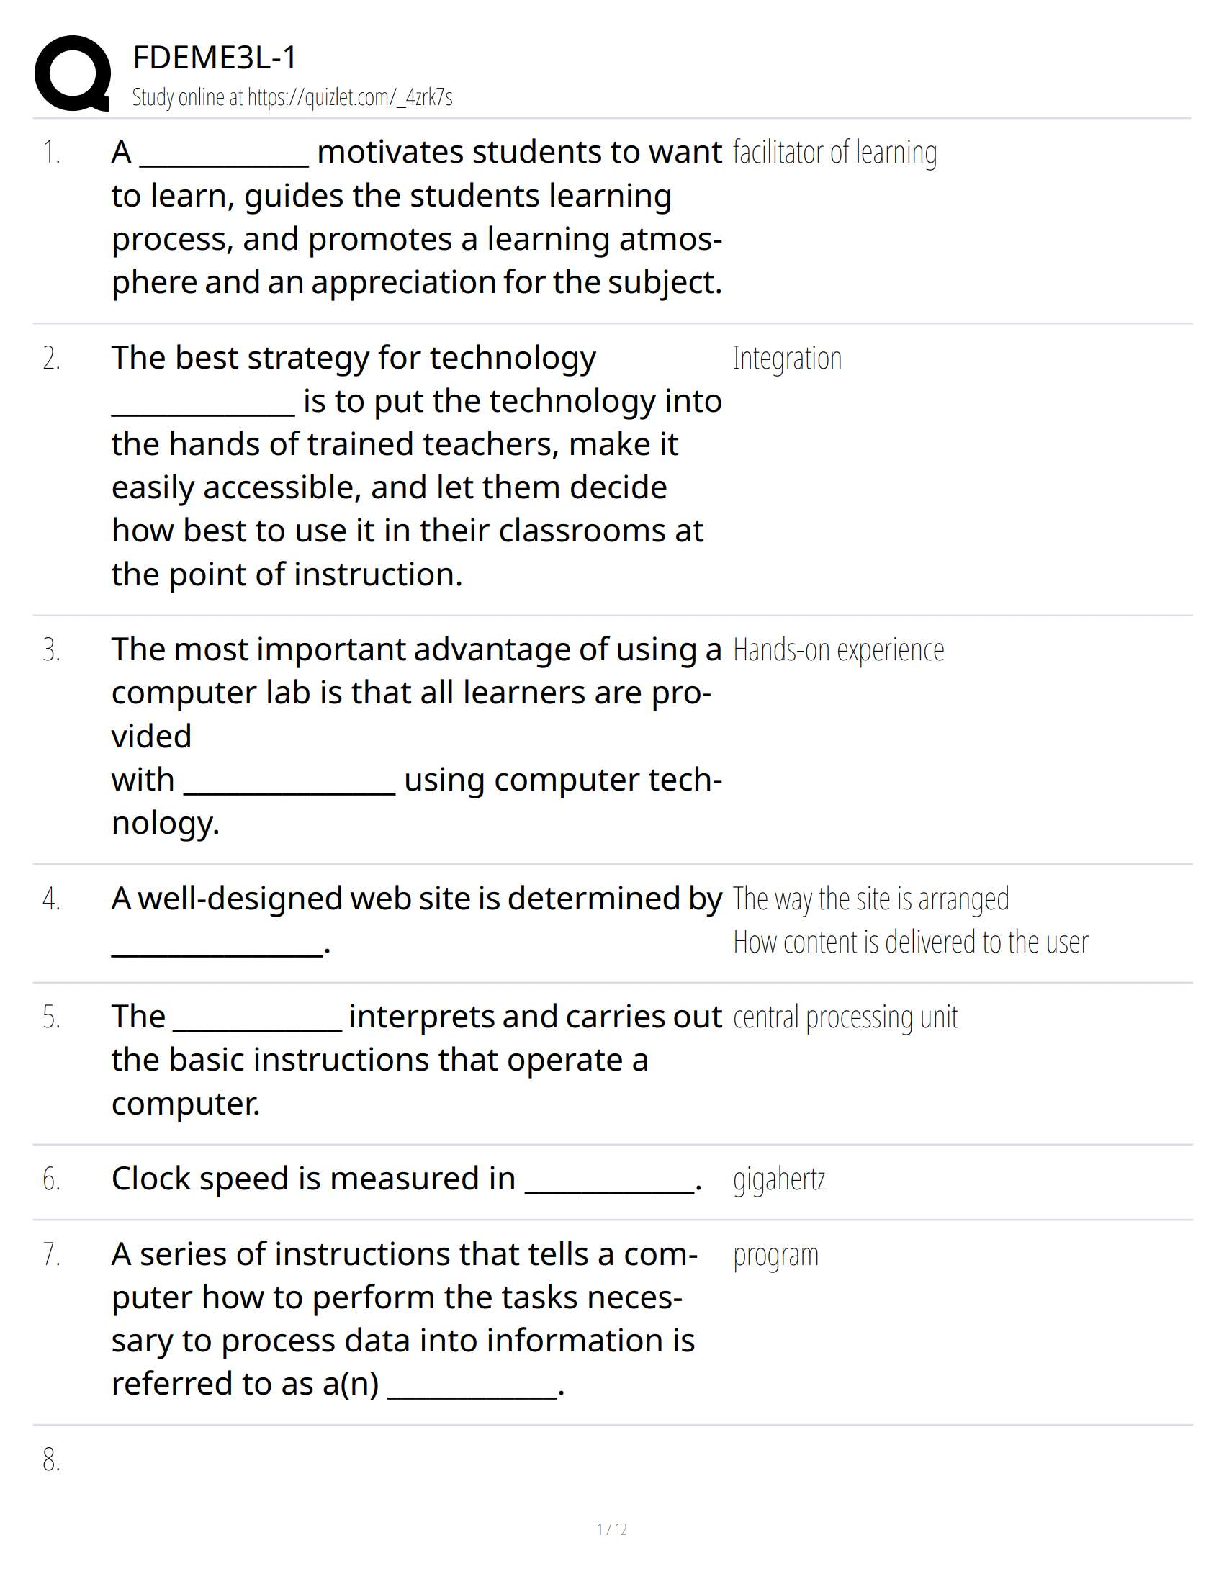Click 'The way the site is arranged'
The height and width of the screenshot is (1584, 1224).
pos(870,899)
